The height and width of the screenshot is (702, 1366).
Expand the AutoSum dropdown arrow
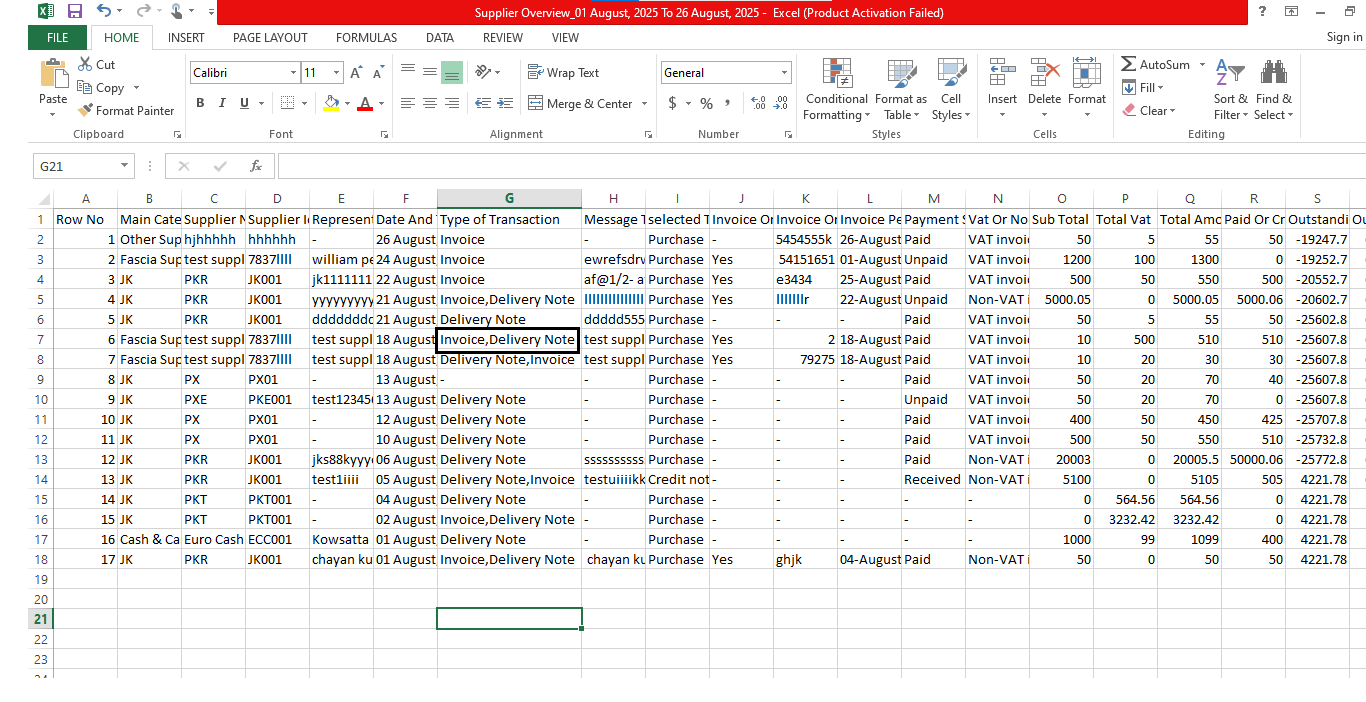1201,65
